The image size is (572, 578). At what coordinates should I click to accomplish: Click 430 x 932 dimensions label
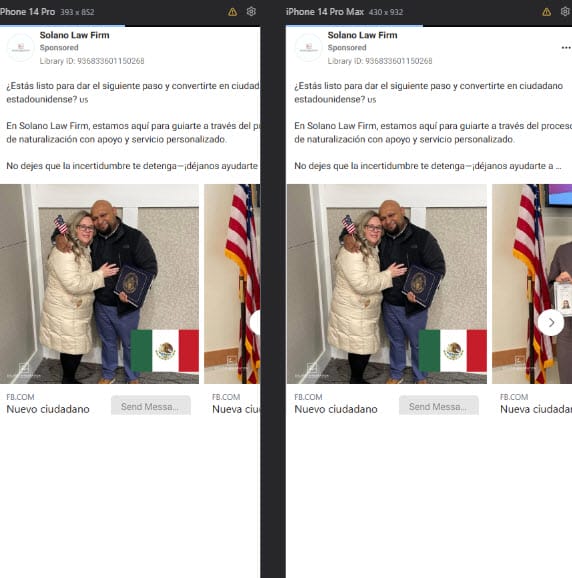386,13
